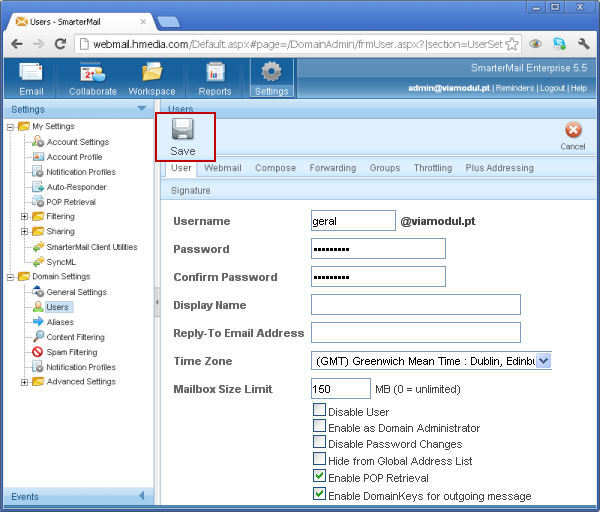Screen dimensions: 600x512
Task: Switch to the Groups tab
Action: click(x=385, y=168)
